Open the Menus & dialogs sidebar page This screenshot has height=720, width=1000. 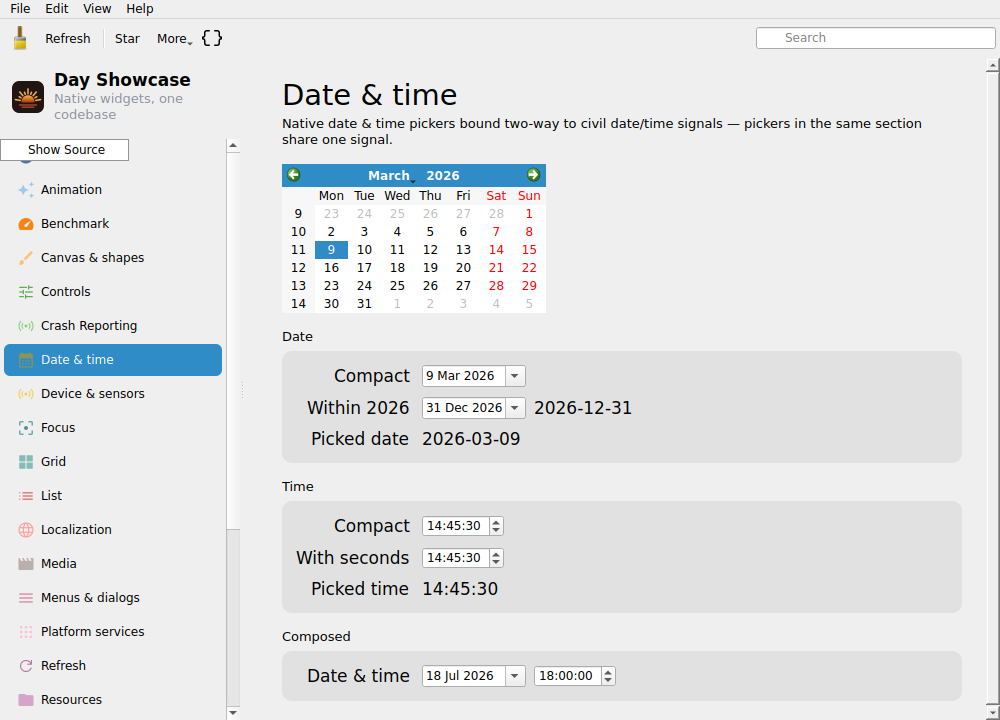click(113, 598)
